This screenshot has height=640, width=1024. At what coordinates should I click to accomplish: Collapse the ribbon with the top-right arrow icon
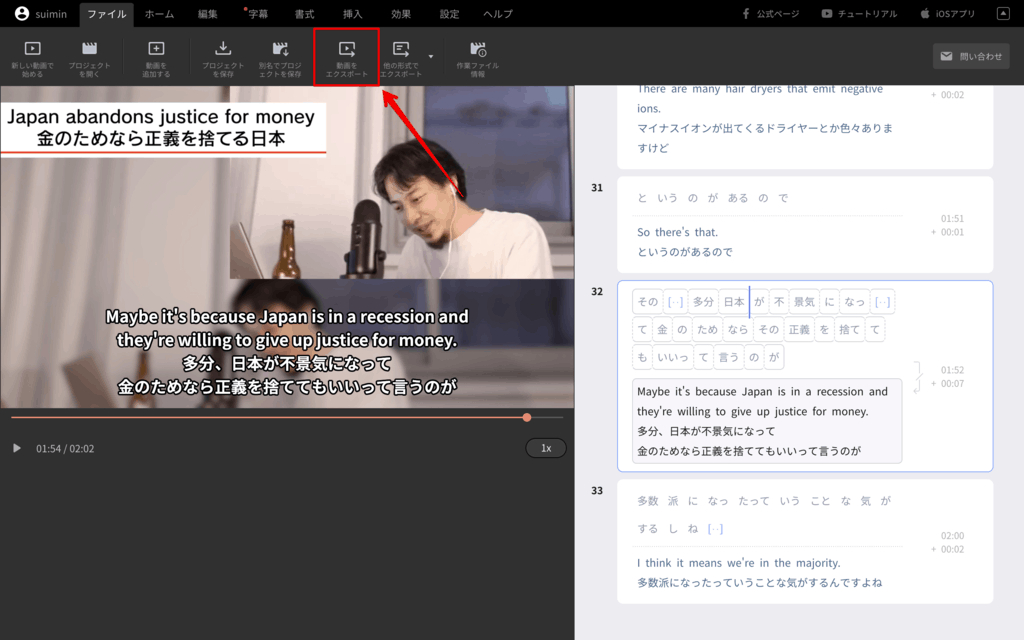tap(1003, 14)
